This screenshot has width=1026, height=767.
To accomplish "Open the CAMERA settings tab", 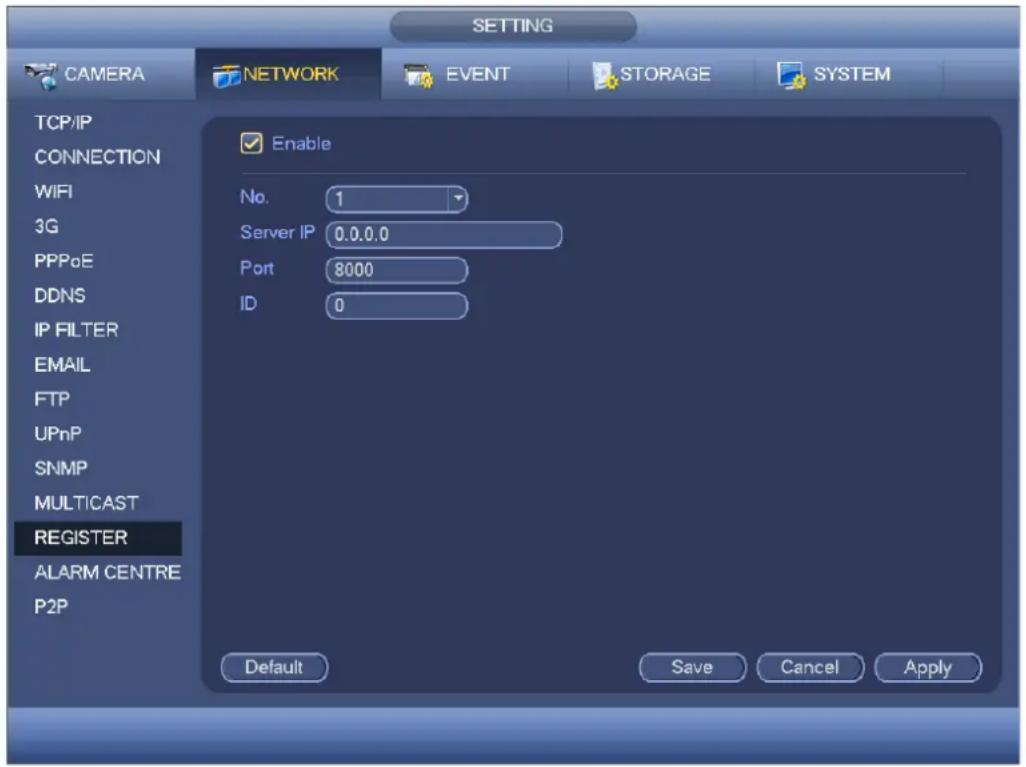I will pos(101,74).
